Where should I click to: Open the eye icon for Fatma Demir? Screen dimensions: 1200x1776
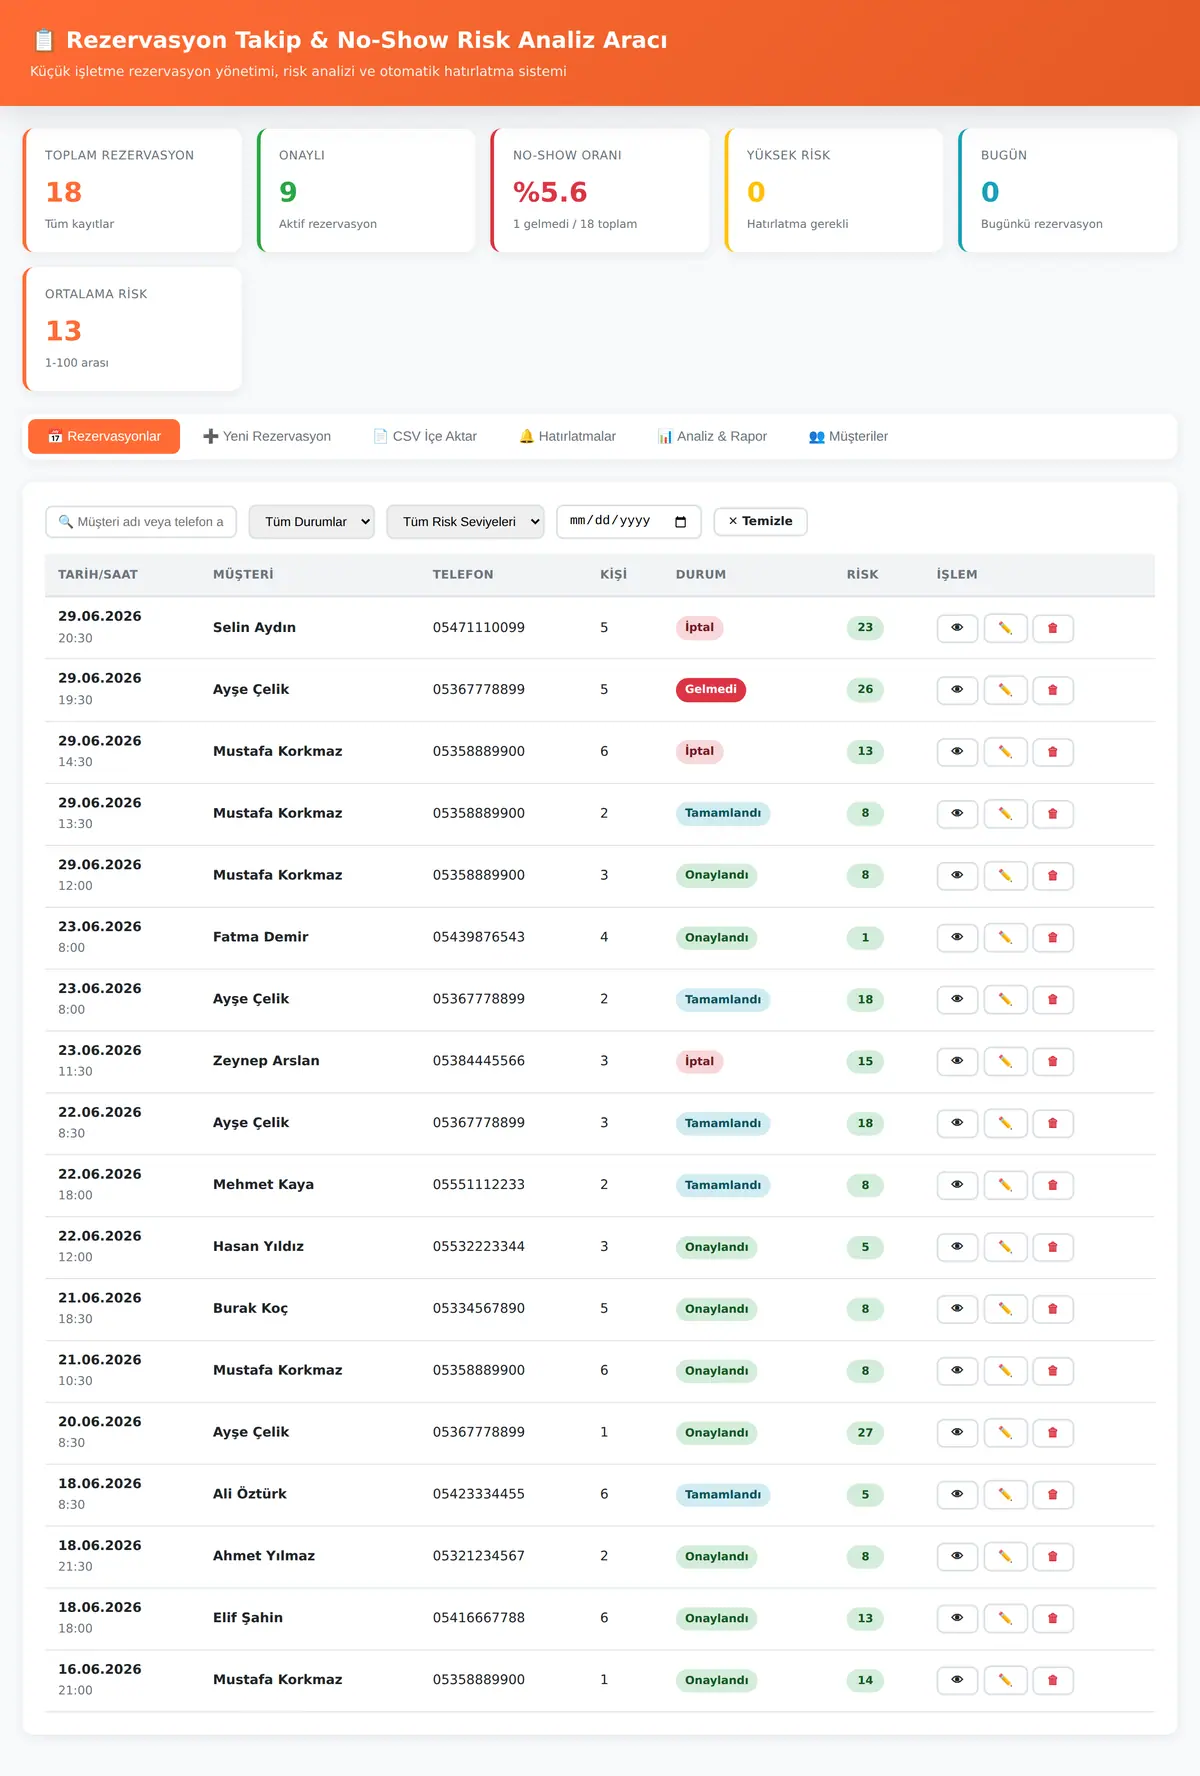(957, 938)
